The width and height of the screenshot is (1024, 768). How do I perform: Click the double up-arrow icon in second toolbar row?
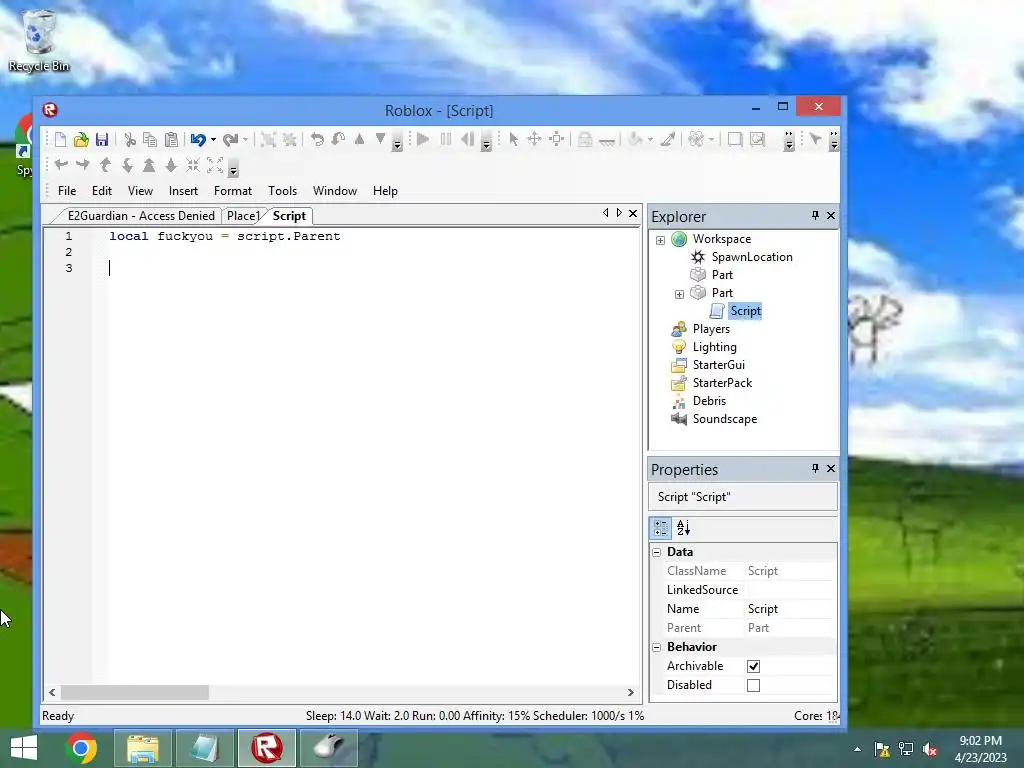coord(149,165)
